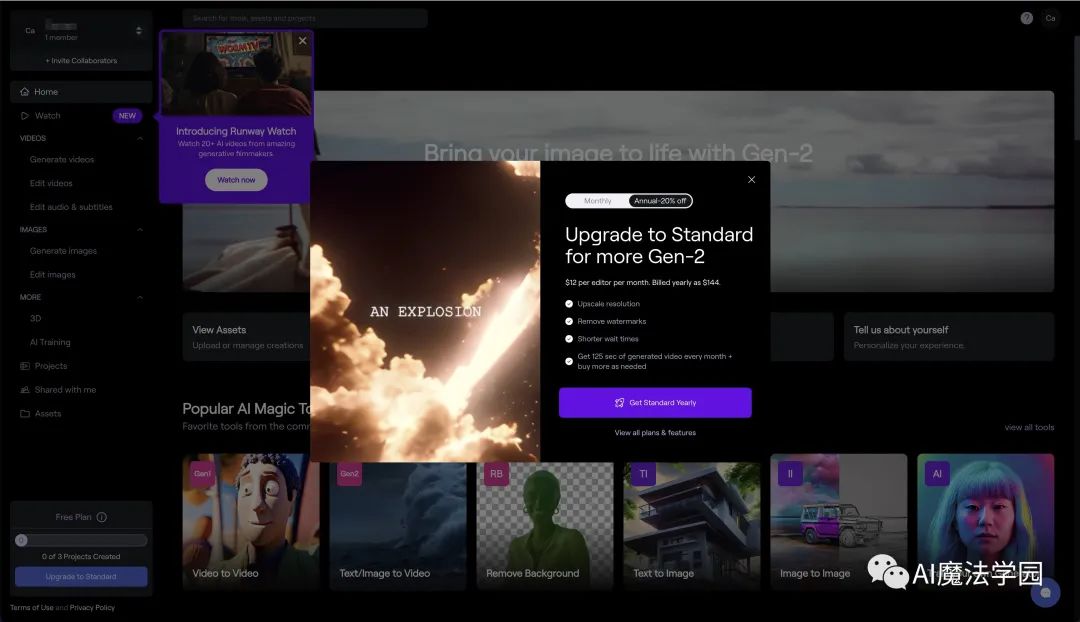Click the TI badge on Text to Image
Image resolution: width=1080 pixels, height=622 pixels.
tap(643, 474)
